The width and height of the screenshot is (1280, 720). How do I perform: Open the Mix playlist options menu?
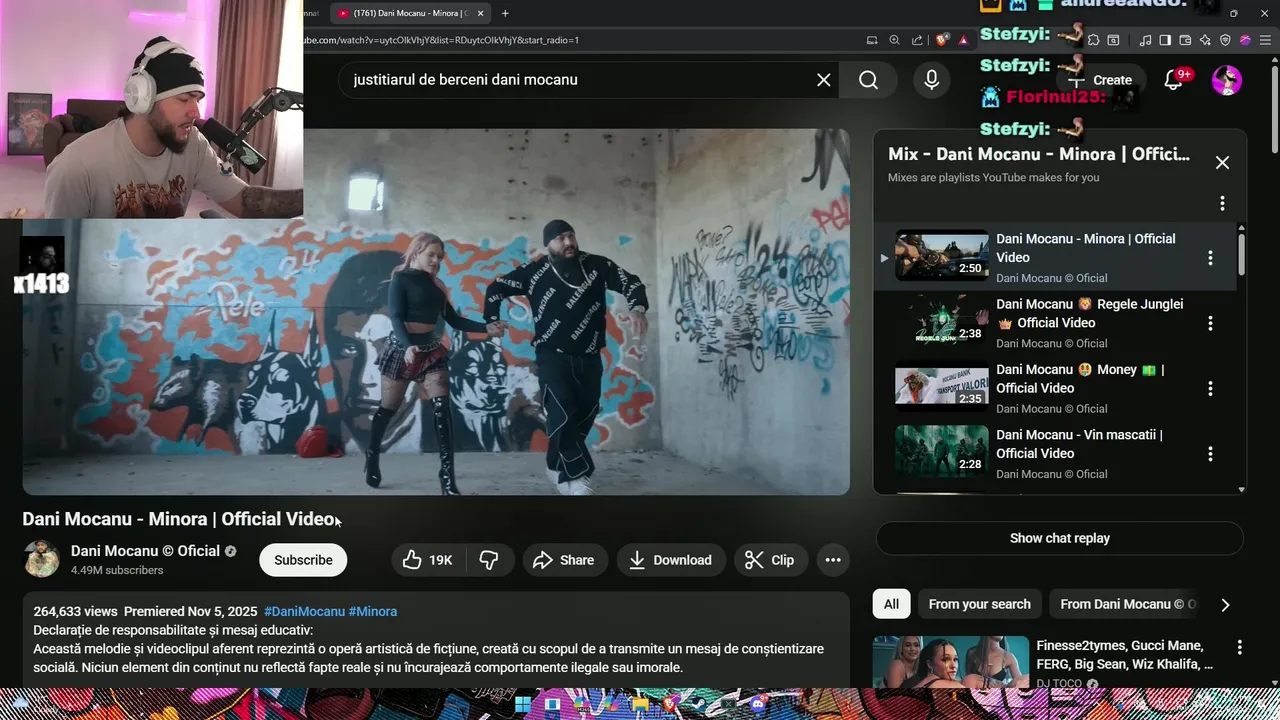1222,204
